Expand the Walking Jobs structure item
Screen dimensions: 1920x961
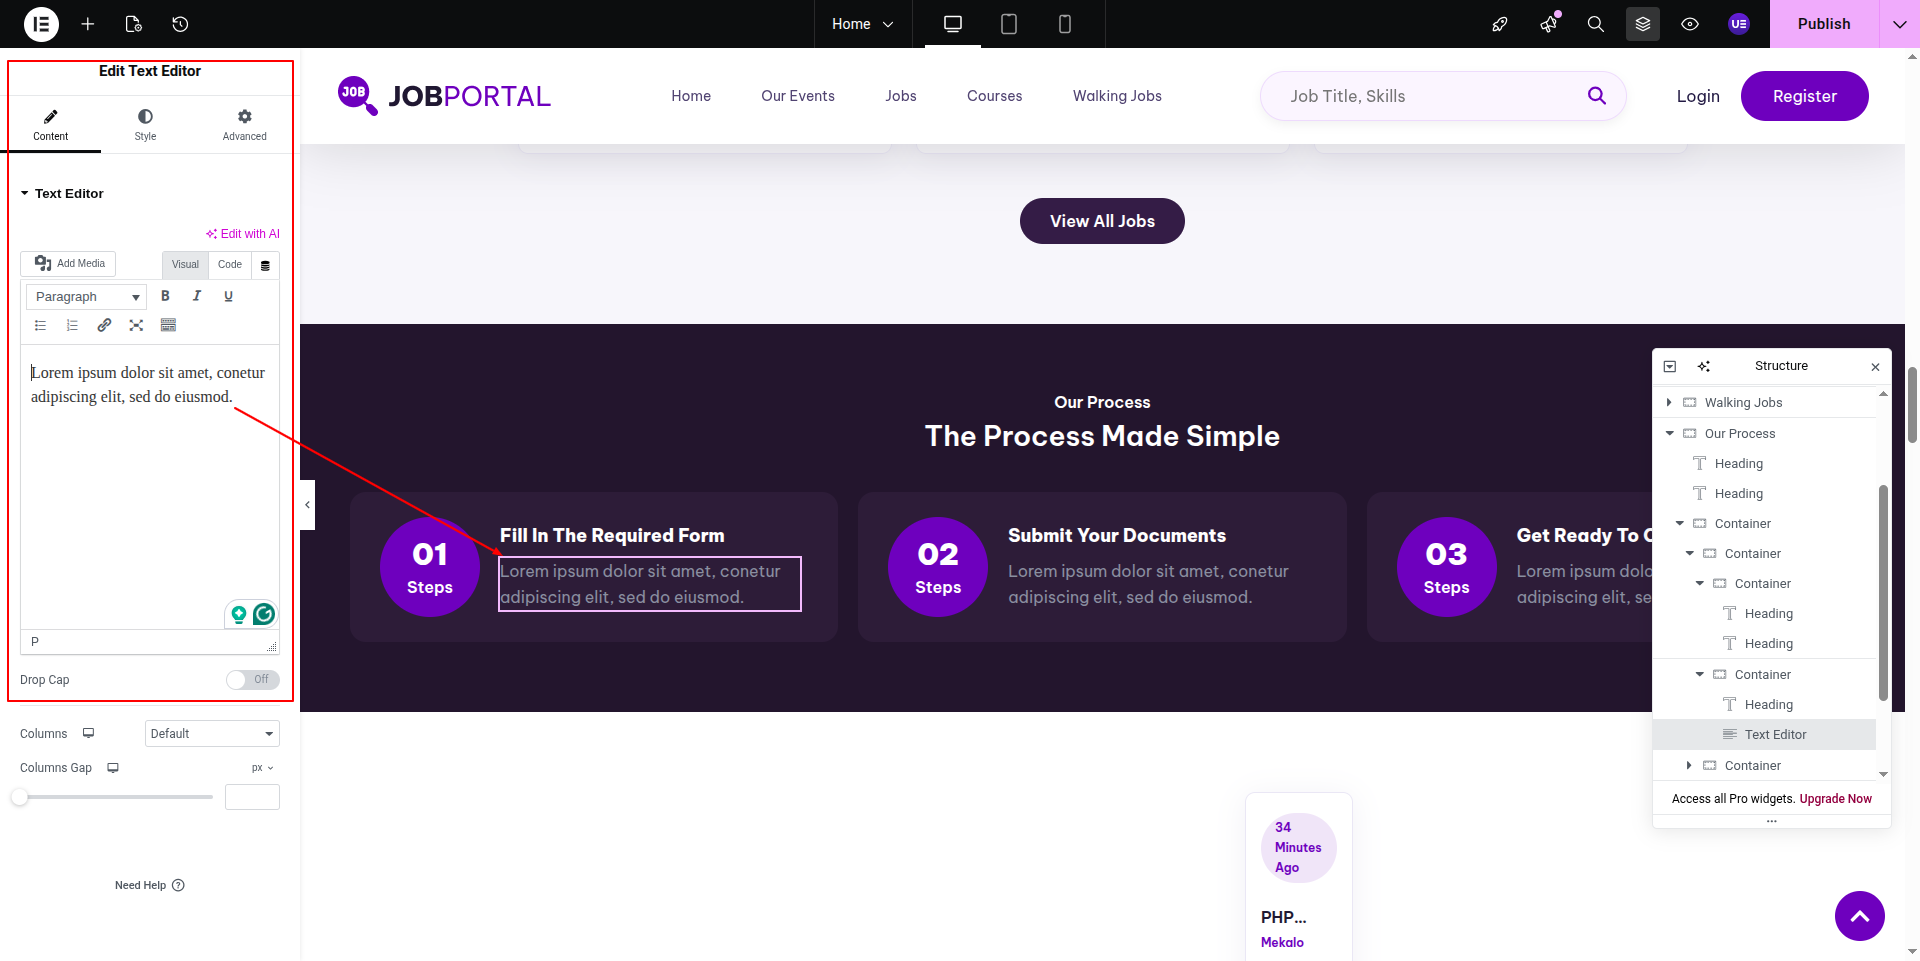pyautogui.click(x=1669, y=403)
